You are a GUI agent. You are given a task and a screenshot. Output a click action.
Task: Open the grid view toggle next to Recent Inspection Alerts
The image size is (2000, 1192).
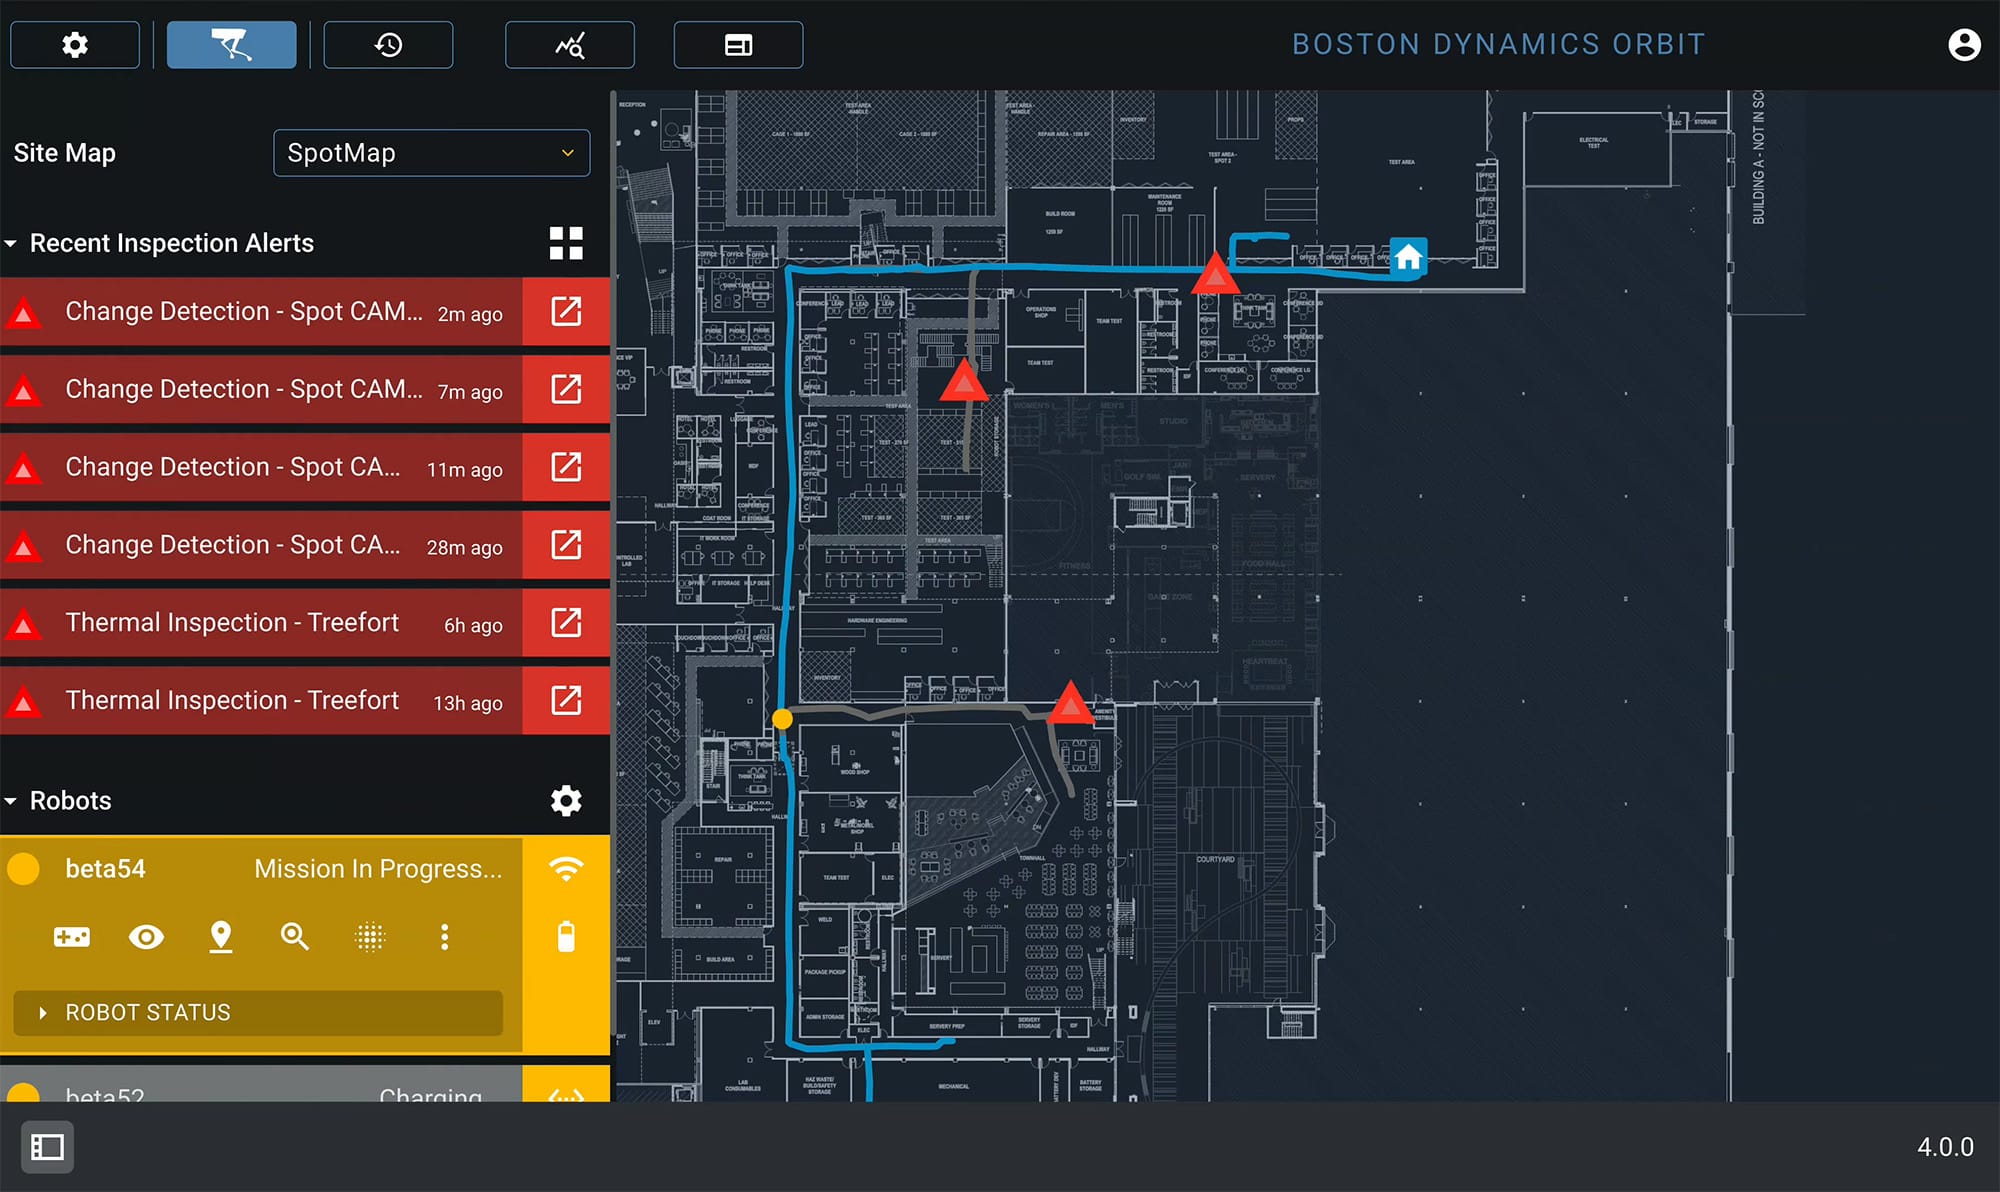click(x=567, y=242)
